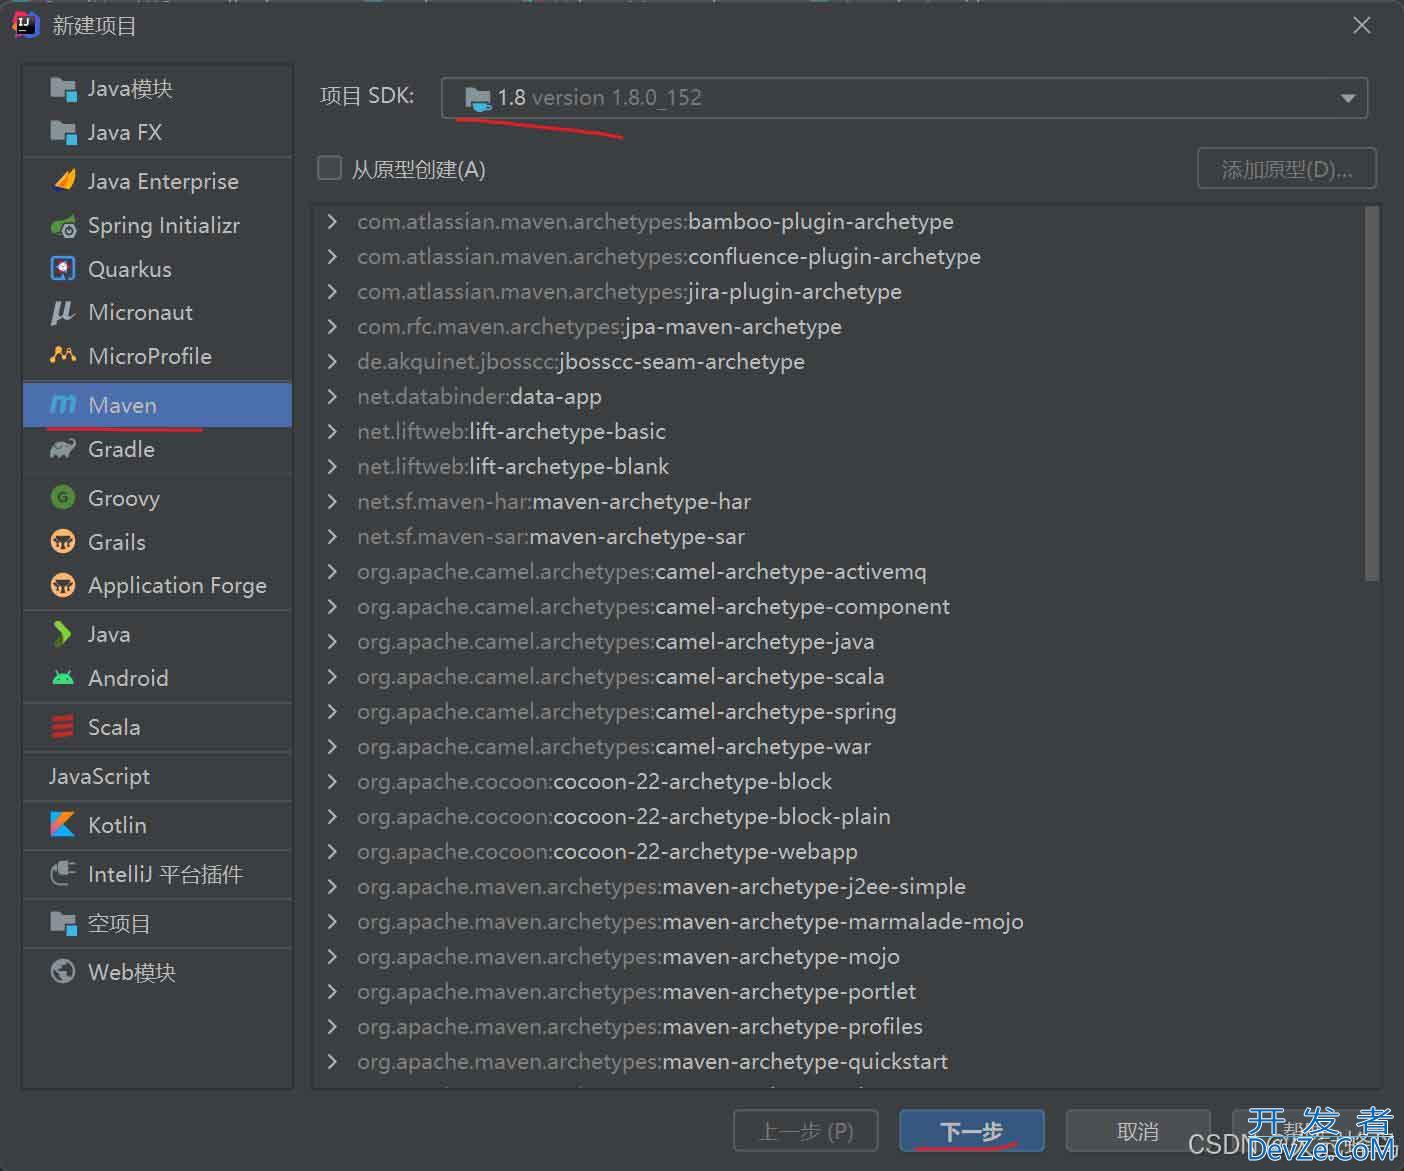
Task: Select the Java Enterprise label
Action: pyautogui.click(x=163, y=181)
